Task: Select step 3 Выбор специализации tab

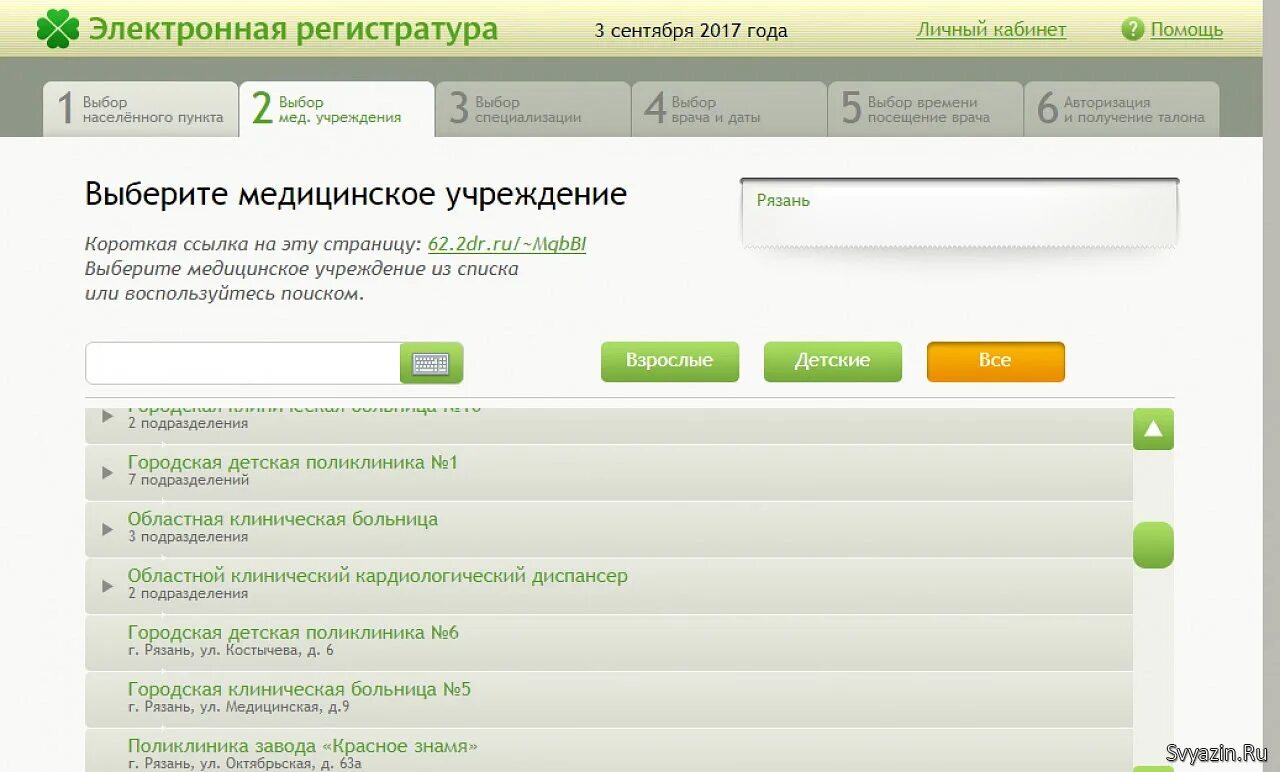Action: point(532,109)
